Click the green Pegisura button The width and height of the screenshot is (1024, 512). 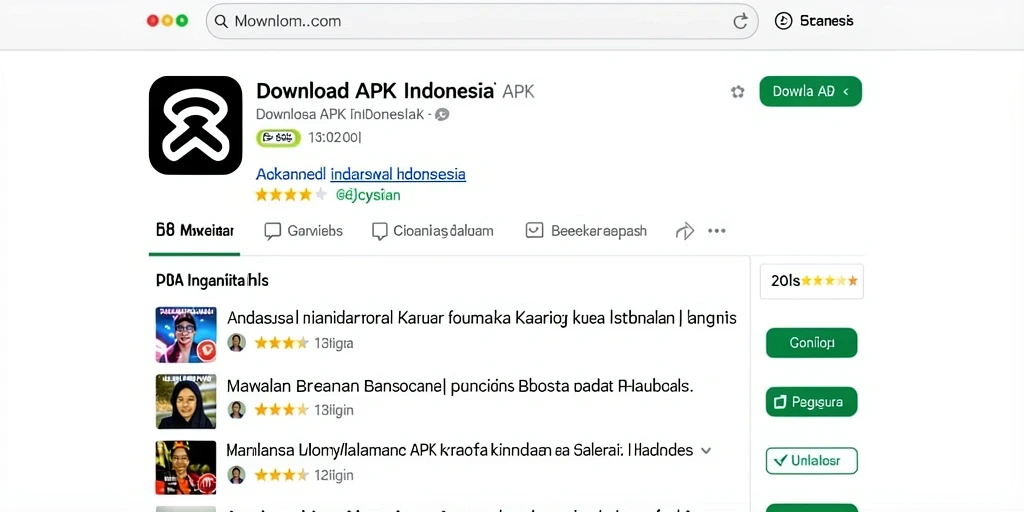click(x=811, y=402)
